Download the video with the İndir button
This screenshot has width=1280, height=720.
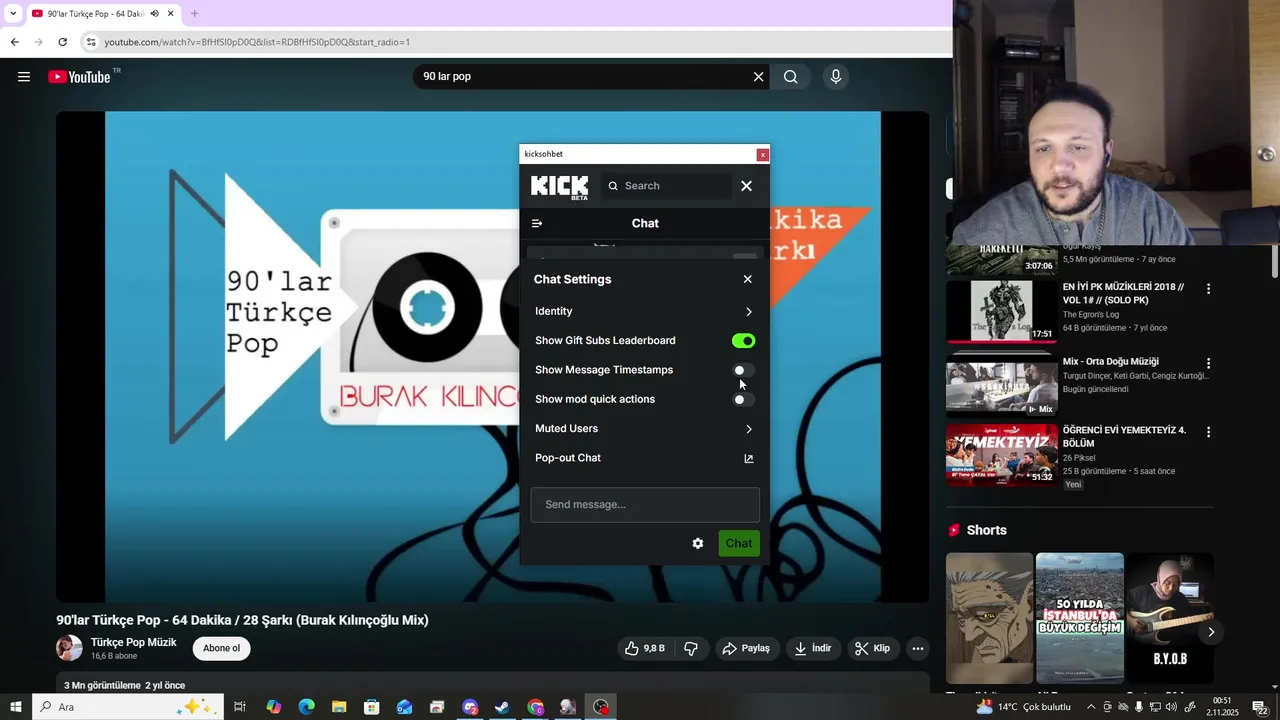[x=813, y=648]
